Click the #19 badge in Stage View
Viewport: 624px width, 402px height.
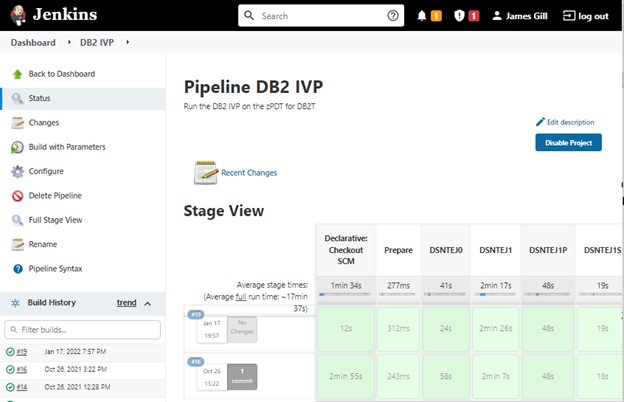196,314
